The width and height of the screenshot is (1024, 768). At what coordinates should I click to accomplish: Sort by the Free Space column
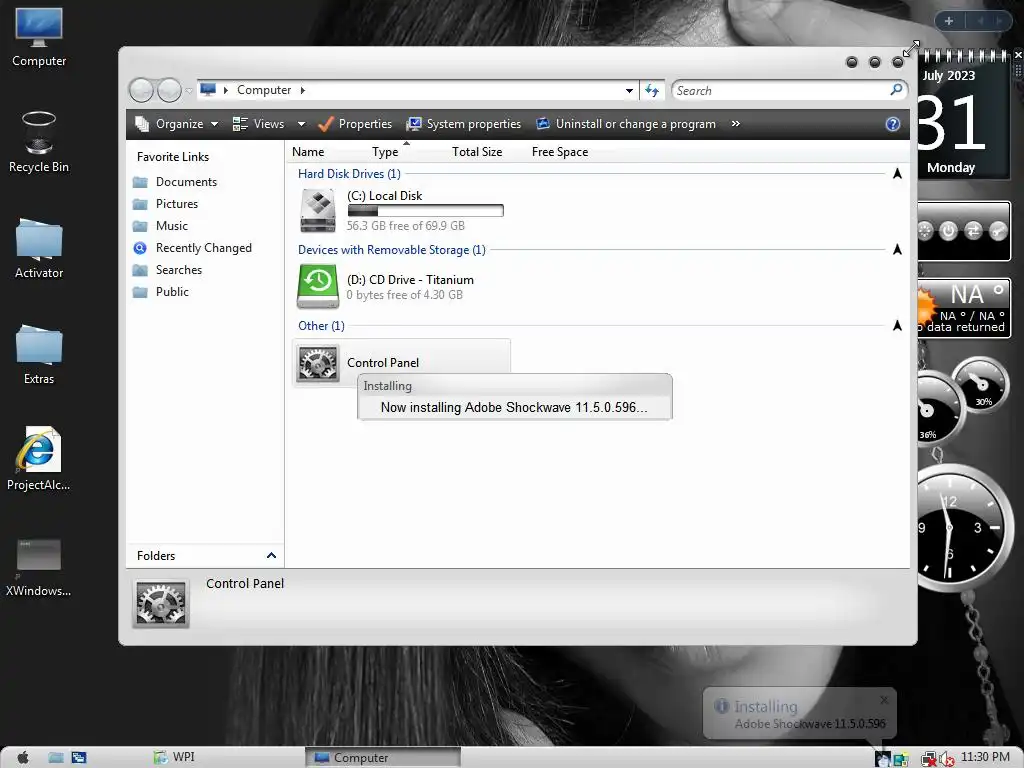point(560,152)
